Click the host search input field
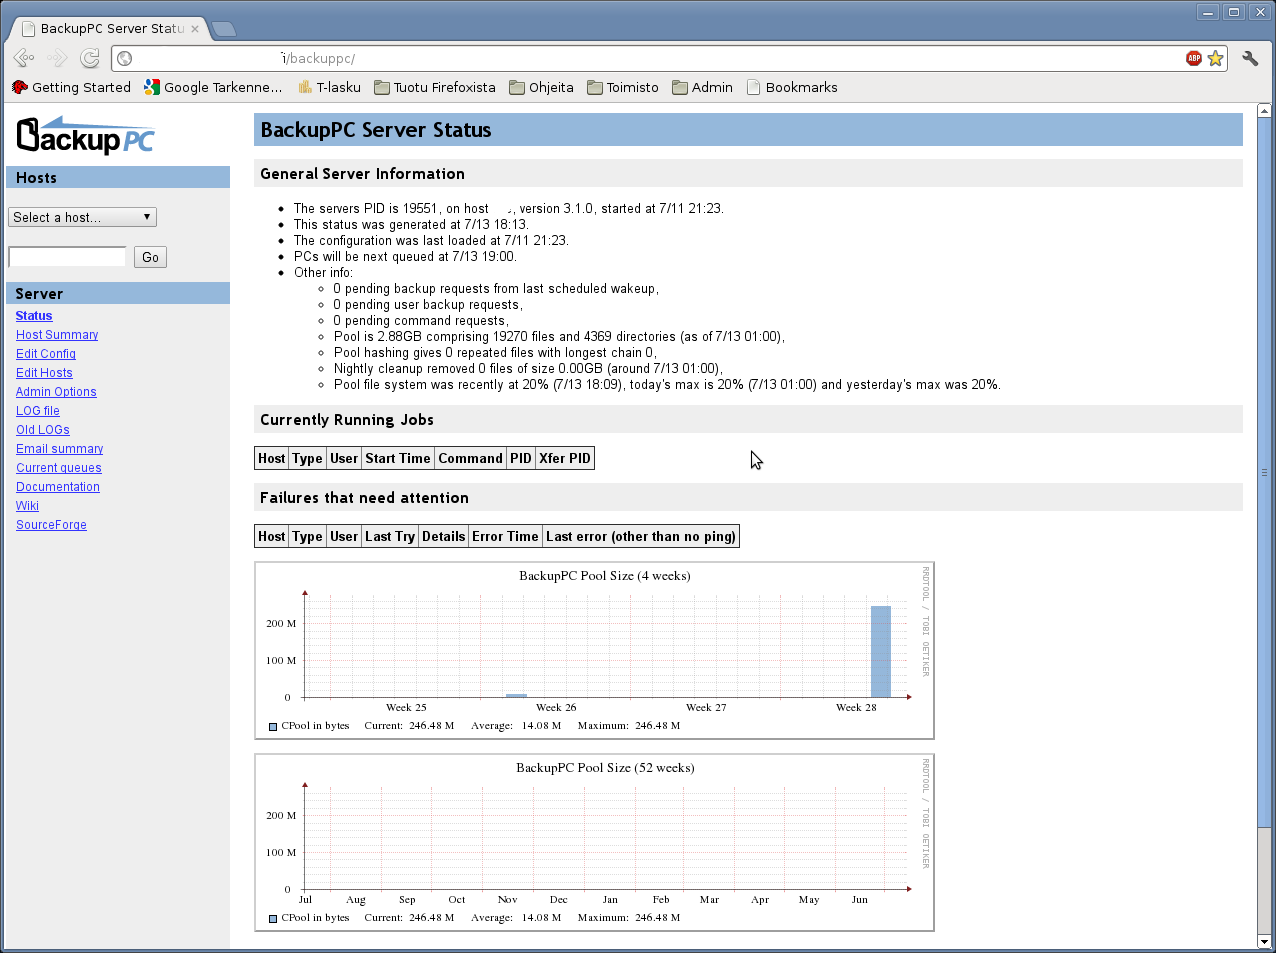 pos(67,257)
